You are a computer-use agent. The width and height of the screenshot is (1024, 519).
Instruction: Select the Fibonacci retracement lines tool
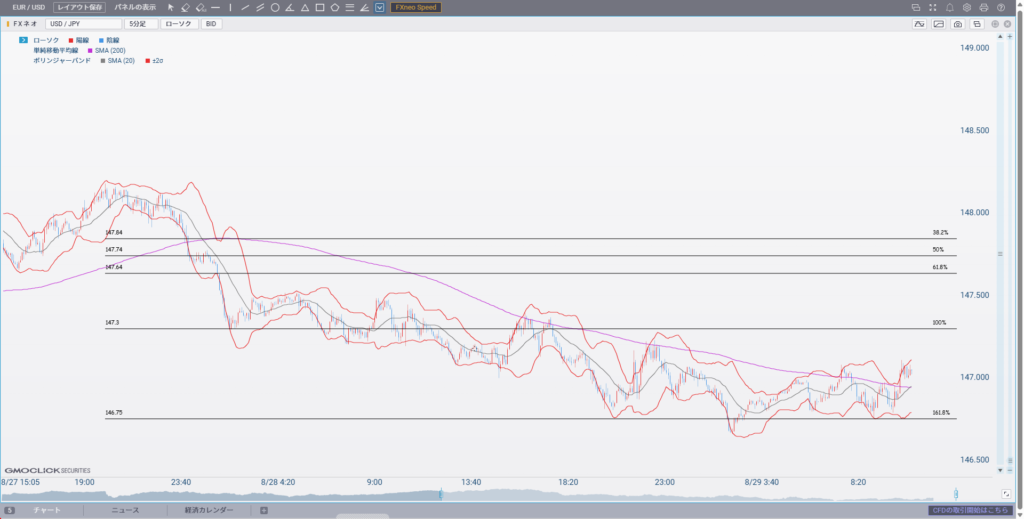(x=350, y=8)
